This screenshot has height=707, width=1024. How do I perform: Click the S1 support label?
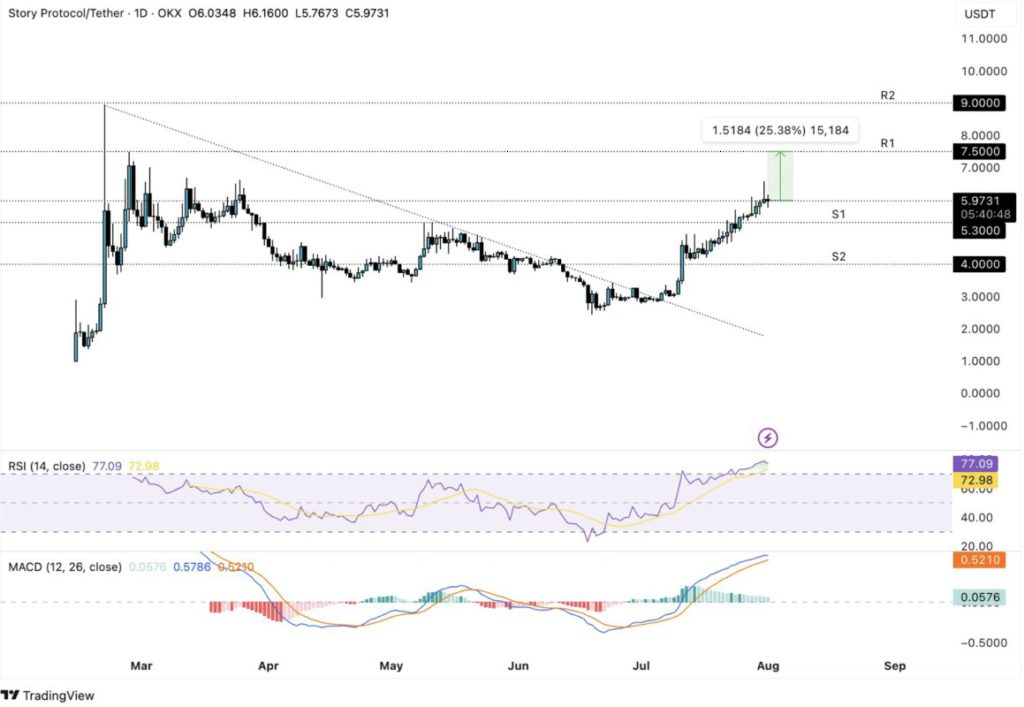[839, 215]
